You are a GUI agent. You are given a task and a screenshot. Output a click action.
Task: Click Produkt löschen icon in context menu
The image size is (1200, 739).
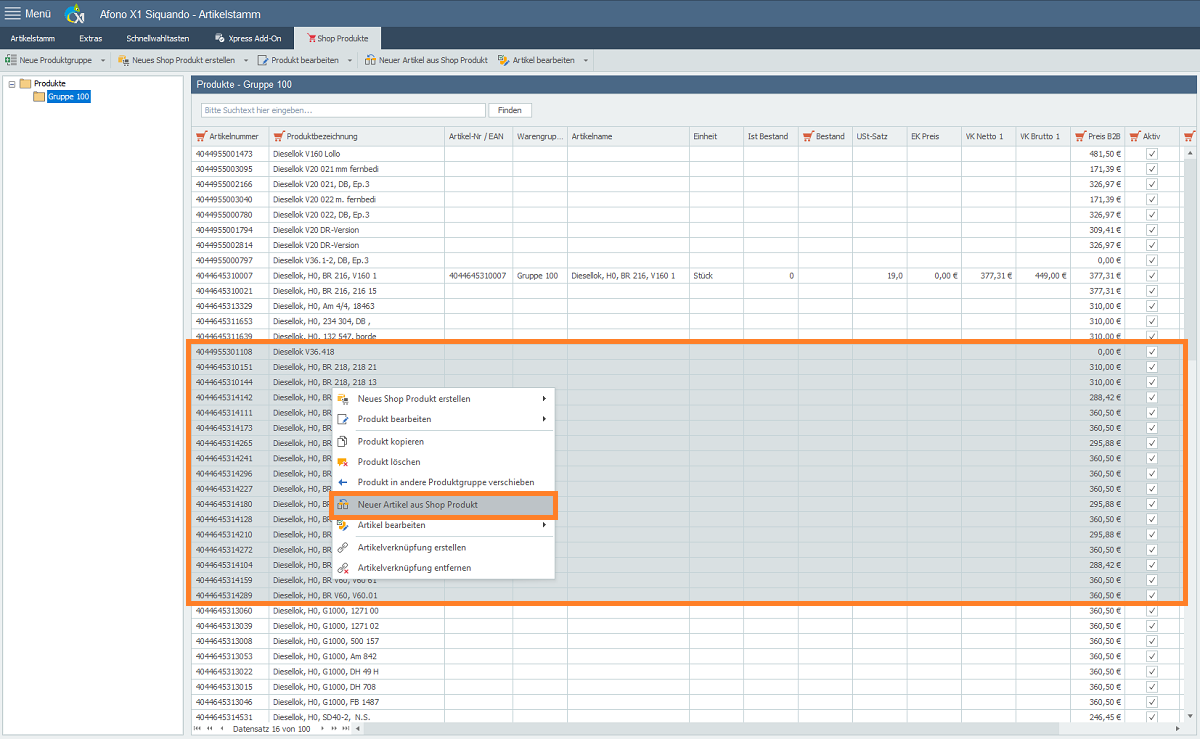point(342,462)
